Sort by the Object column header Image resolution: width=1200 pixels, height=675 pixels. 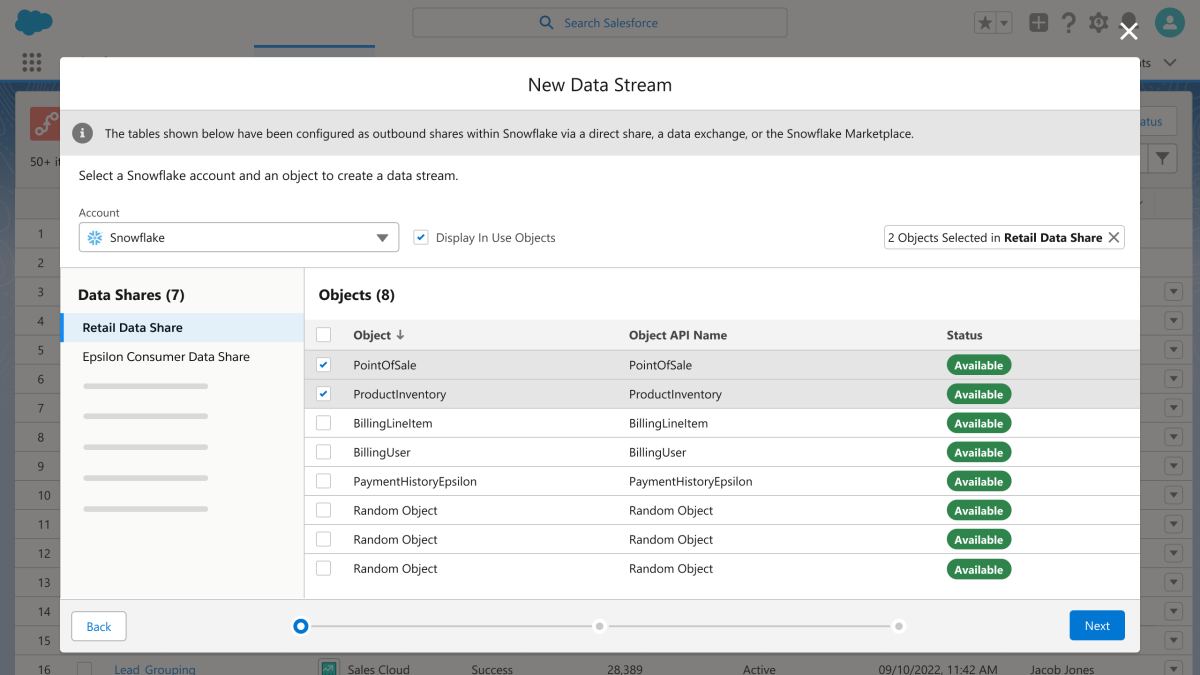pyautogui.click(x=378, y=335)
